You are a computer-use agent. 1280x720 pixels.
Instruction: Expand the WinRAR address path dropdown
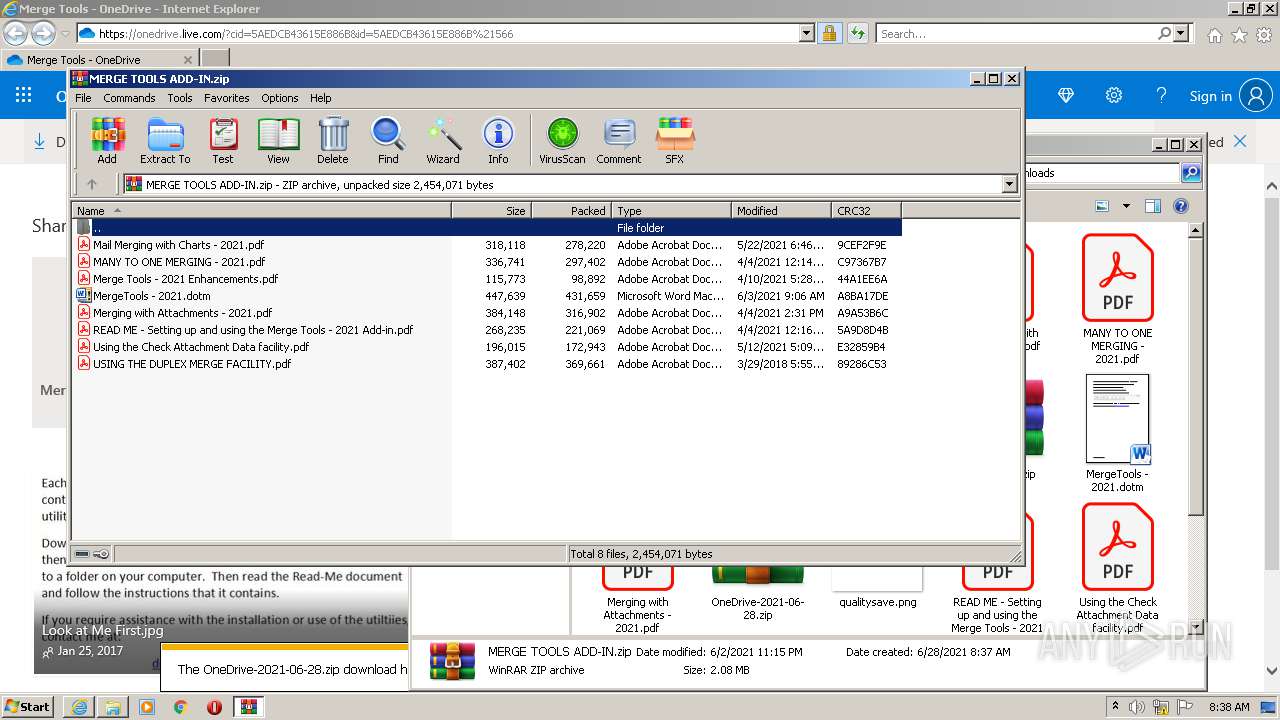[1009, 184]
